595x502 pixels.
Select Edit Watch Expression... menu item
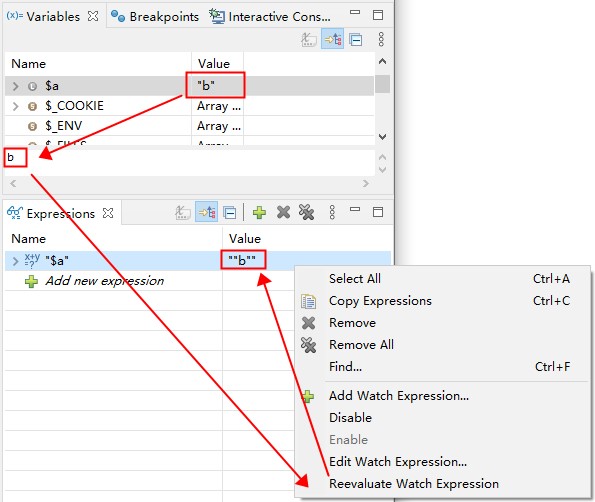coord(398,462)
